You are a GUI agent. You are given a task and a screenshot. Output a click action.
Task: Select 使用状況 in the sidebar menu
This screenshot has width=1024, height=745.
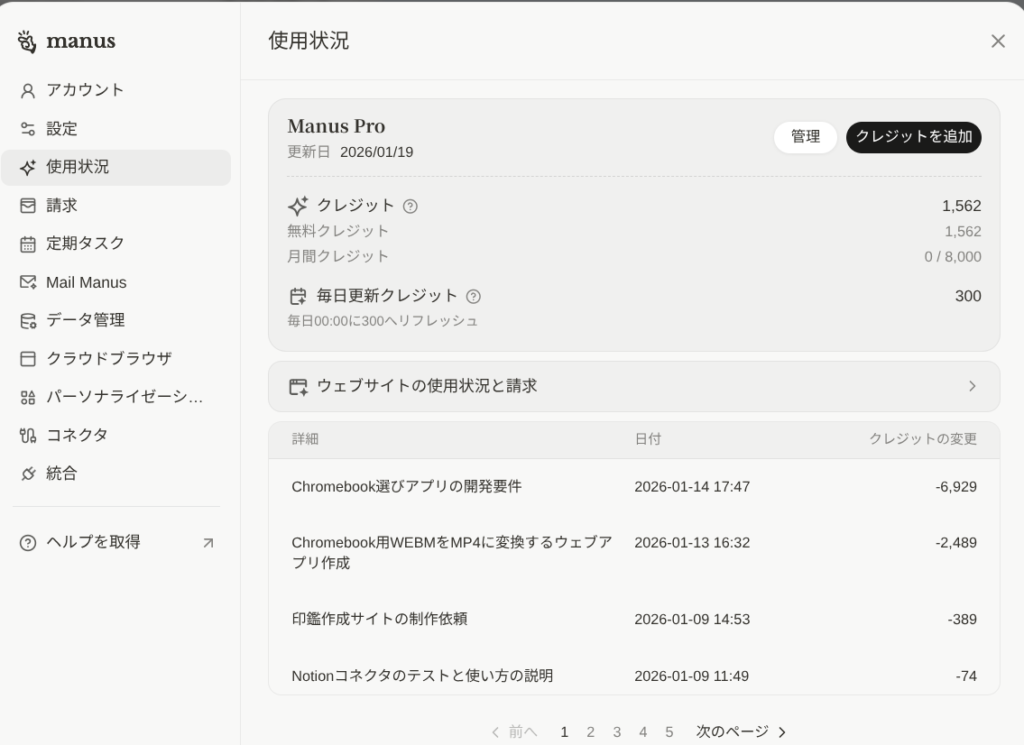click(115, 168)
